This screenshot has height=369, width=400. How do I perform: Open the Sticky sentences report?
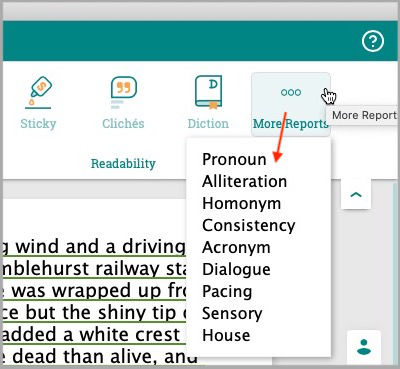tap(38, 103)
